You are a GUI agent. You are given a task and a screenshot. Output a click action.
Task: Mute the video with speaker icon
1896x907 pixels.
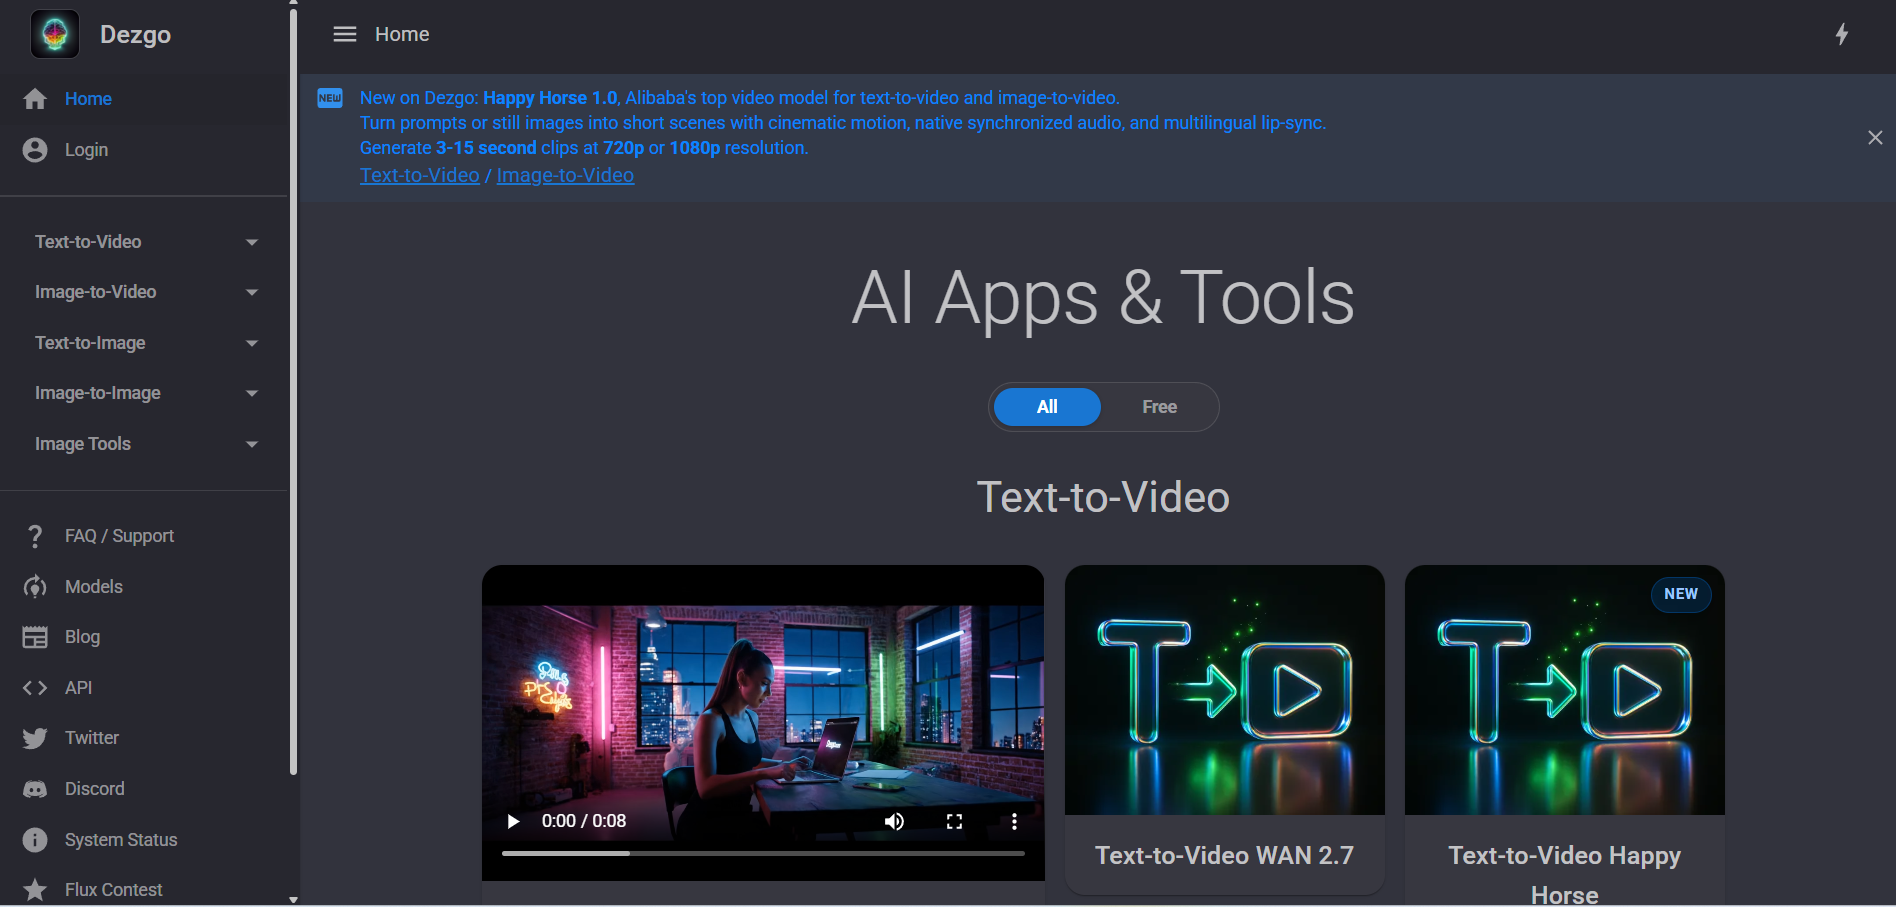tap(894, 821)
